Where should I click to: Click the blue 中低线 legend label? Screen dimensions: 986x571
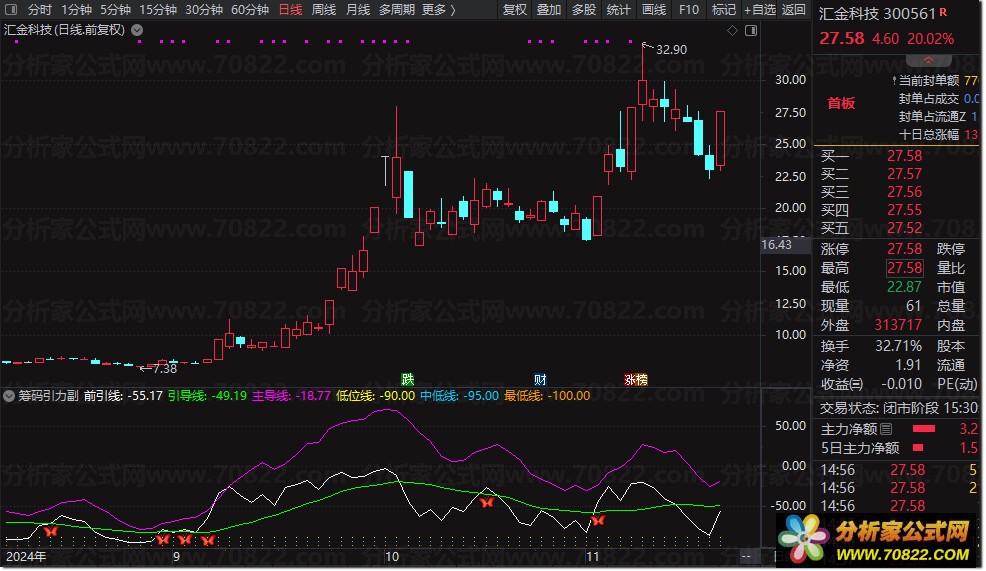[x=440, y=396]
